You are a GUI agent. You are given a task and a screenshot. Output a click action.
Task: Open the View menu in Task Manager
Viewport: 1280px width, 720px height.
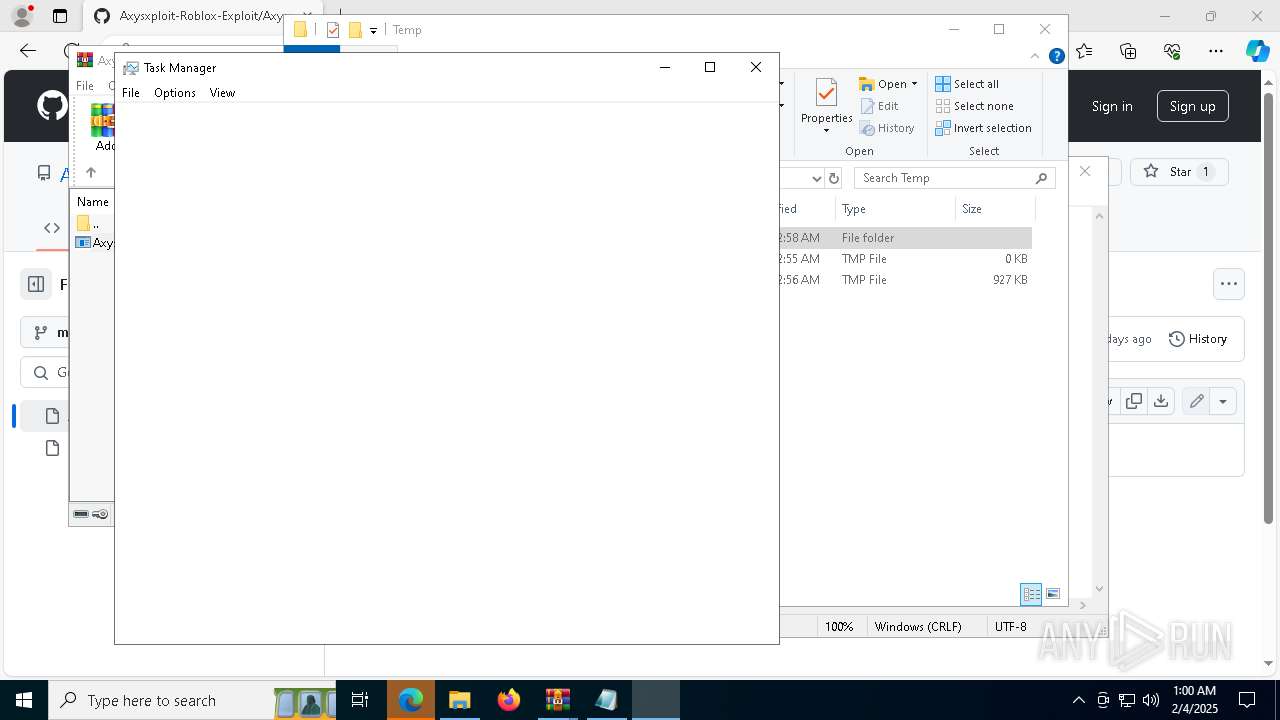[222, 93]
